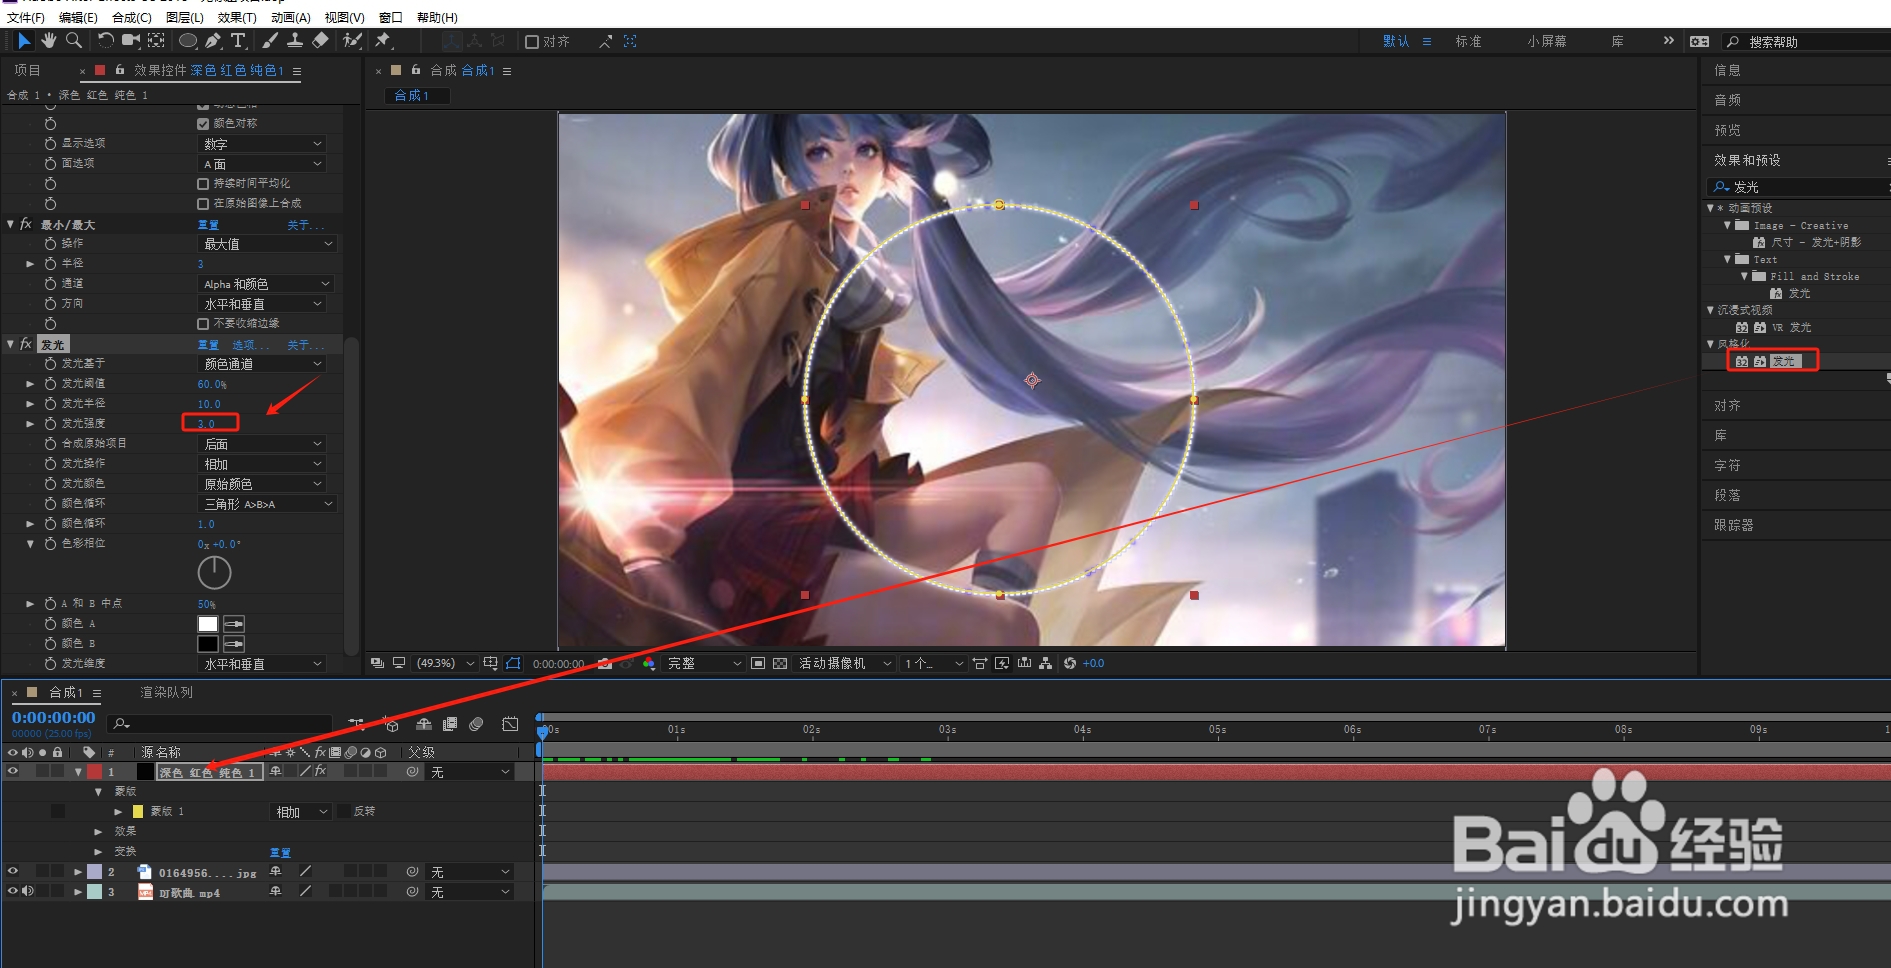
Task: Select the 小屏幕 workspace
Action: (x=1547, y=41)
